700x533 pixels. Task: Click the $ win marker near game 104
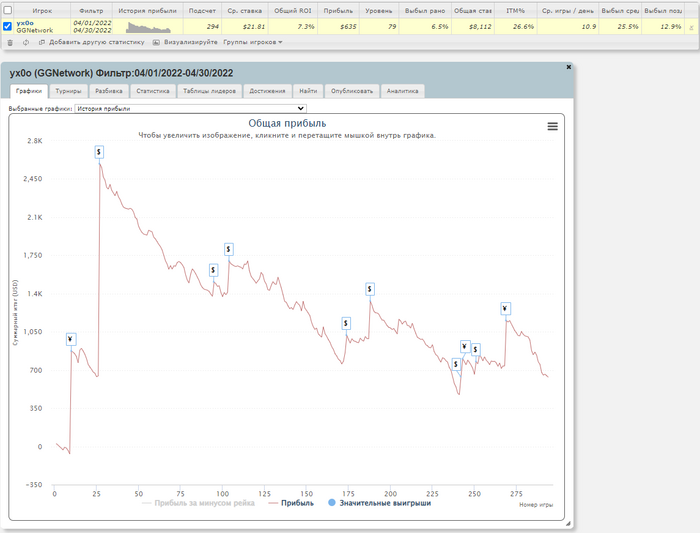click(229, 250)
